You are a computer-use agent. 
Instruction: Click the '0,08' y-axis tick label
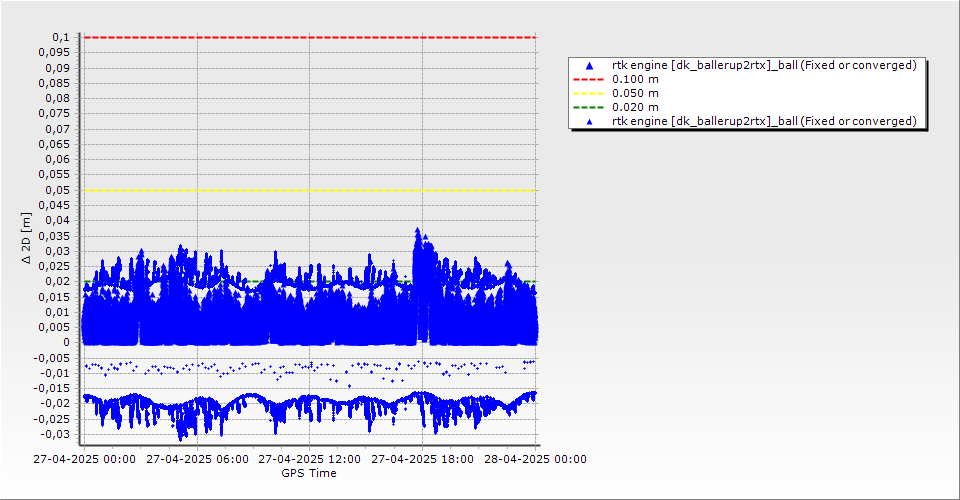coord(58,99)
